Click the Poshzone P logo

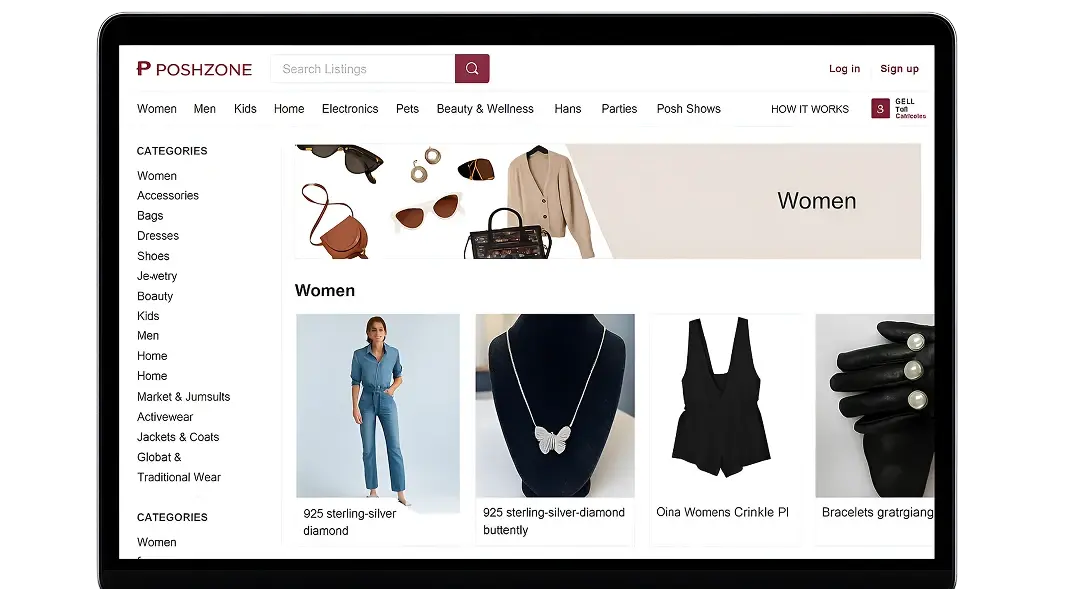141,69
